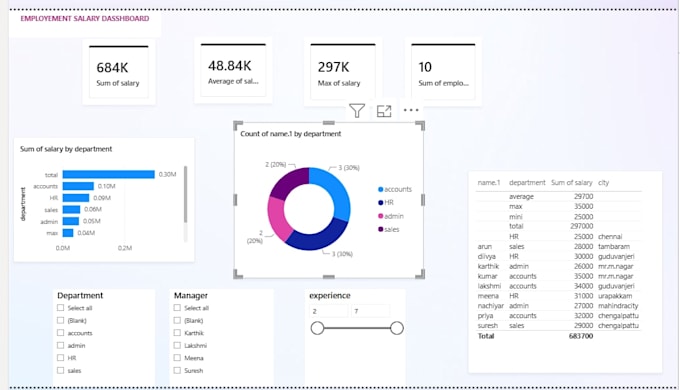
Task: Select the kumar row name cell
Action: [x=487, y=276]
